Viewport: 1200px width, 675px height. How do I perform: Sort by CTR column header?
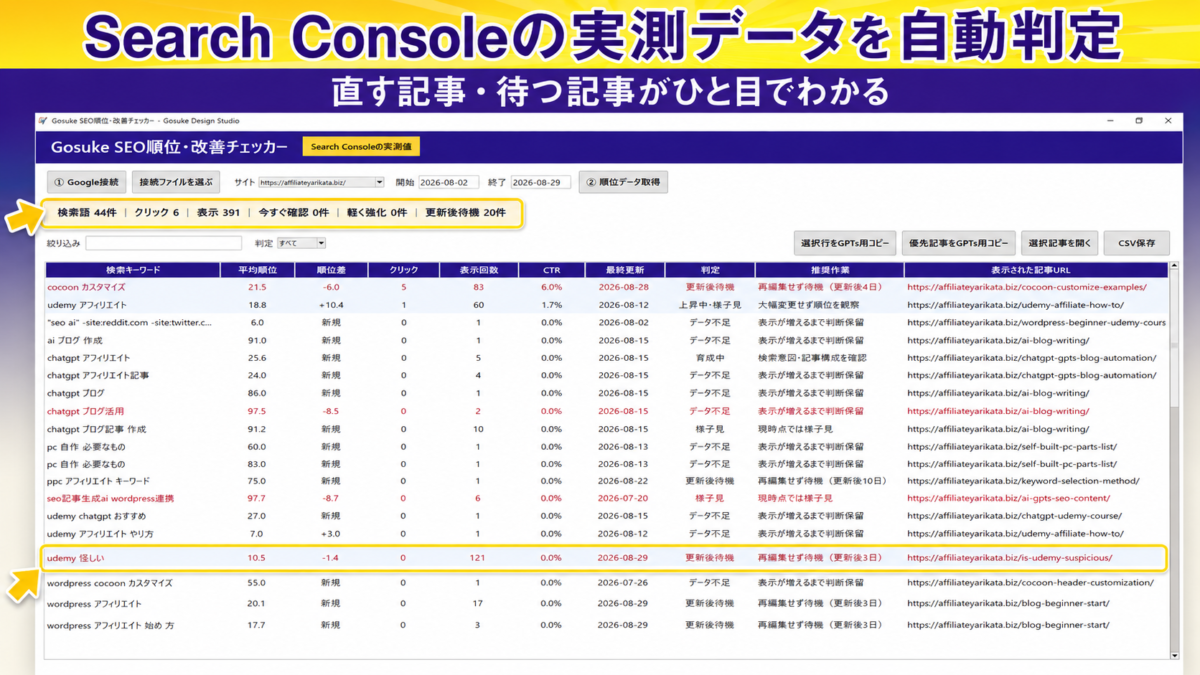click(x=552, y=270)
